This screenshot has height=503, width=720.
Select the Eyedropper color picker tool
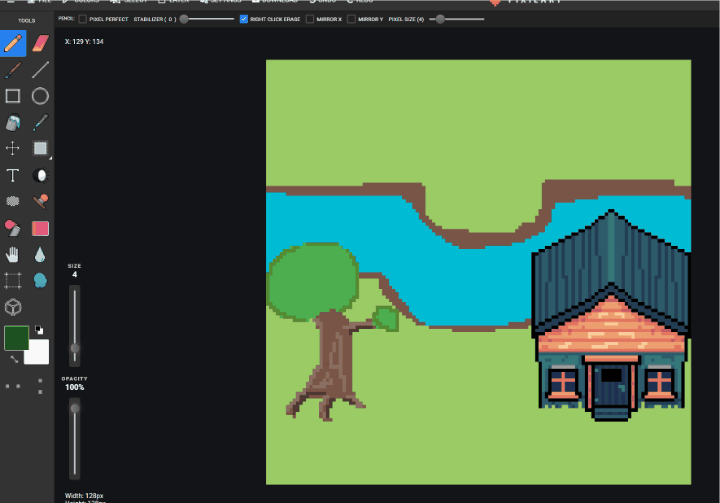point(40,123)
